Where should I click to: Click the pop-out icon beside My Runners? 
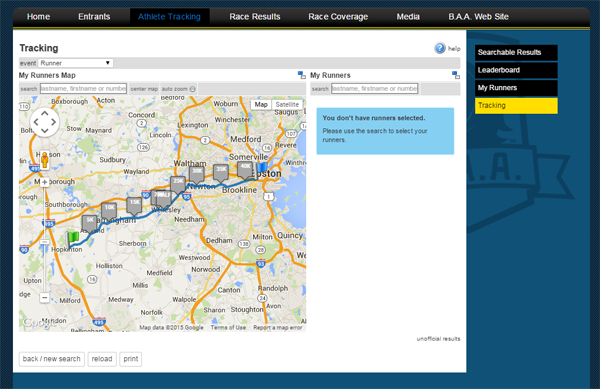pyautogui.click(x=456, y=75)
